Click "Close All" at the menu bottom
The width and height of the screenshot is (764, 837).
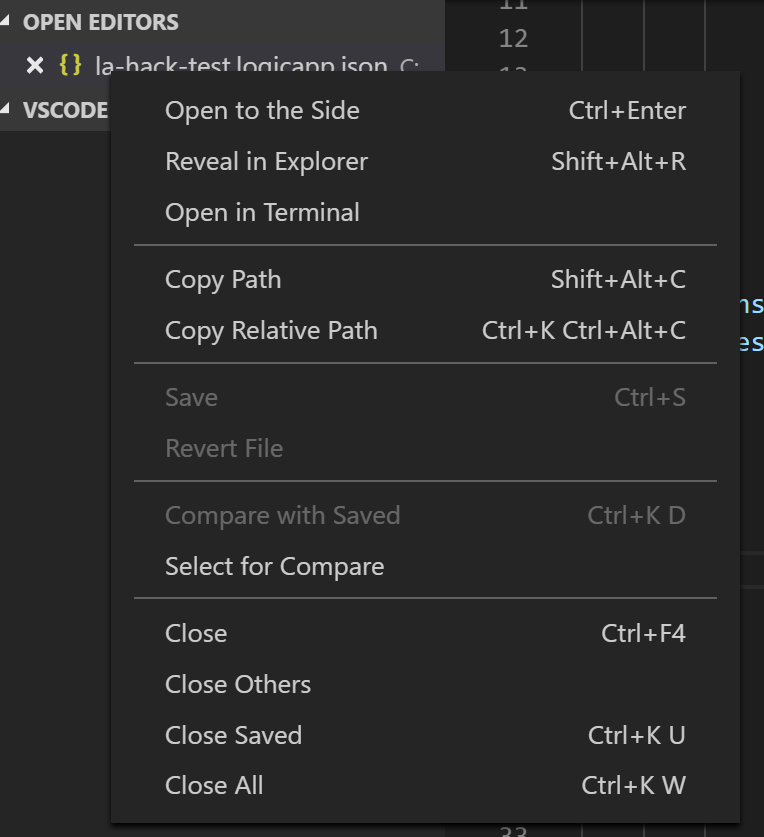coord(214,785)
